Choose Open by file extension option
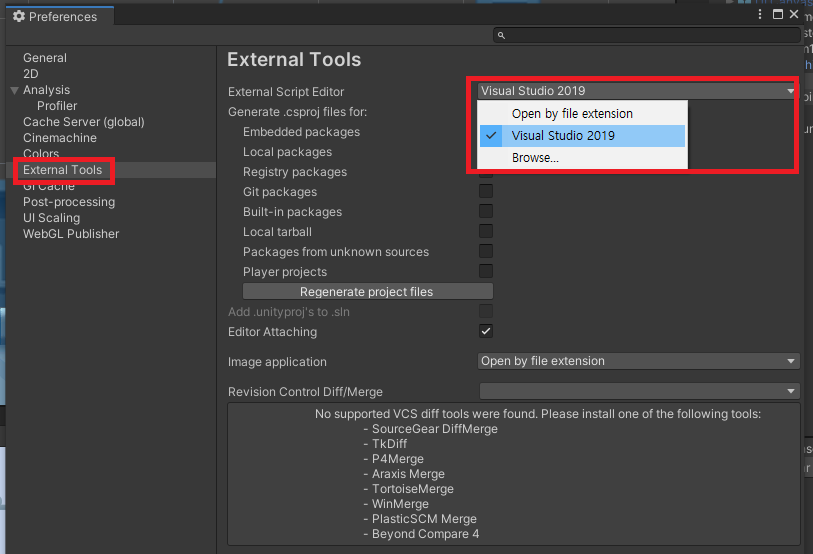The height and width of the screenshot is (554, 813). tap(582, 114)
